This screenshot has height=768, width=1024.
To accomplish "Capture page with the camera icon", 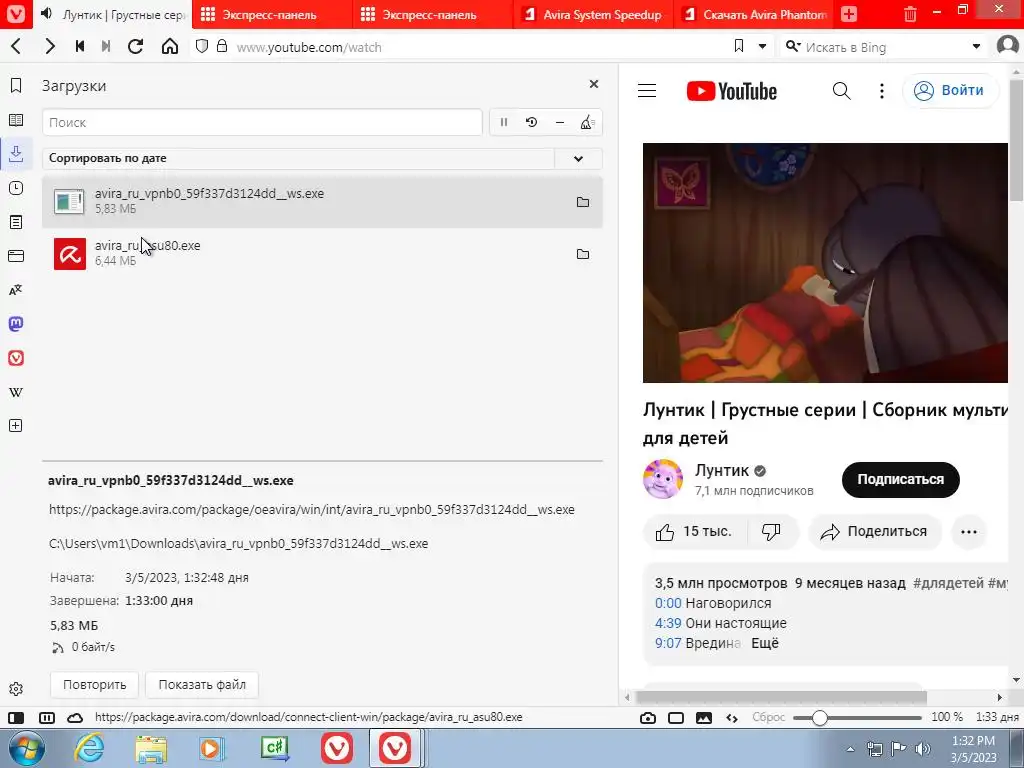I will coord(648,718).
